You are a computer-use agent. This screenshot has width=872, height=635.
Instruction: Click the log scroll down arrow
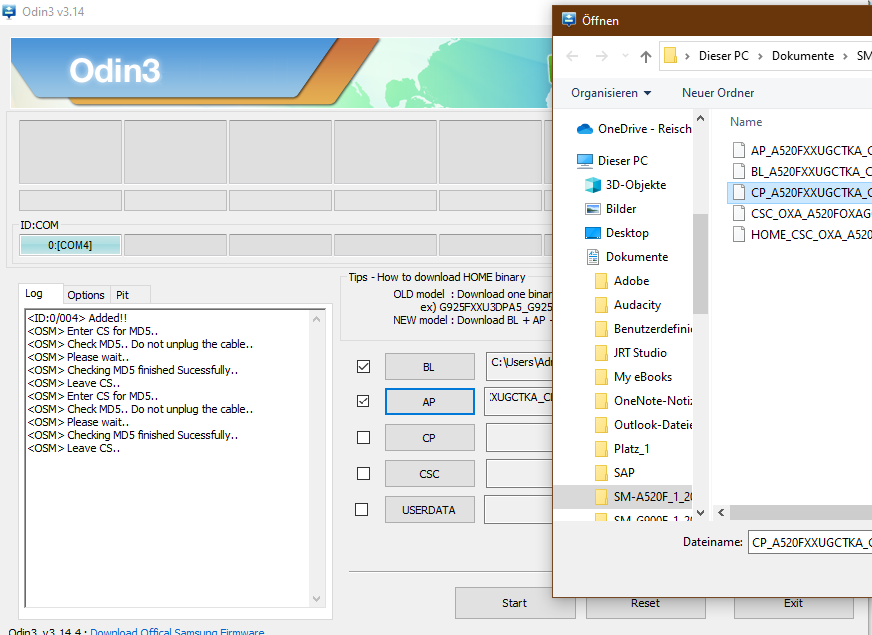[316, 599]
